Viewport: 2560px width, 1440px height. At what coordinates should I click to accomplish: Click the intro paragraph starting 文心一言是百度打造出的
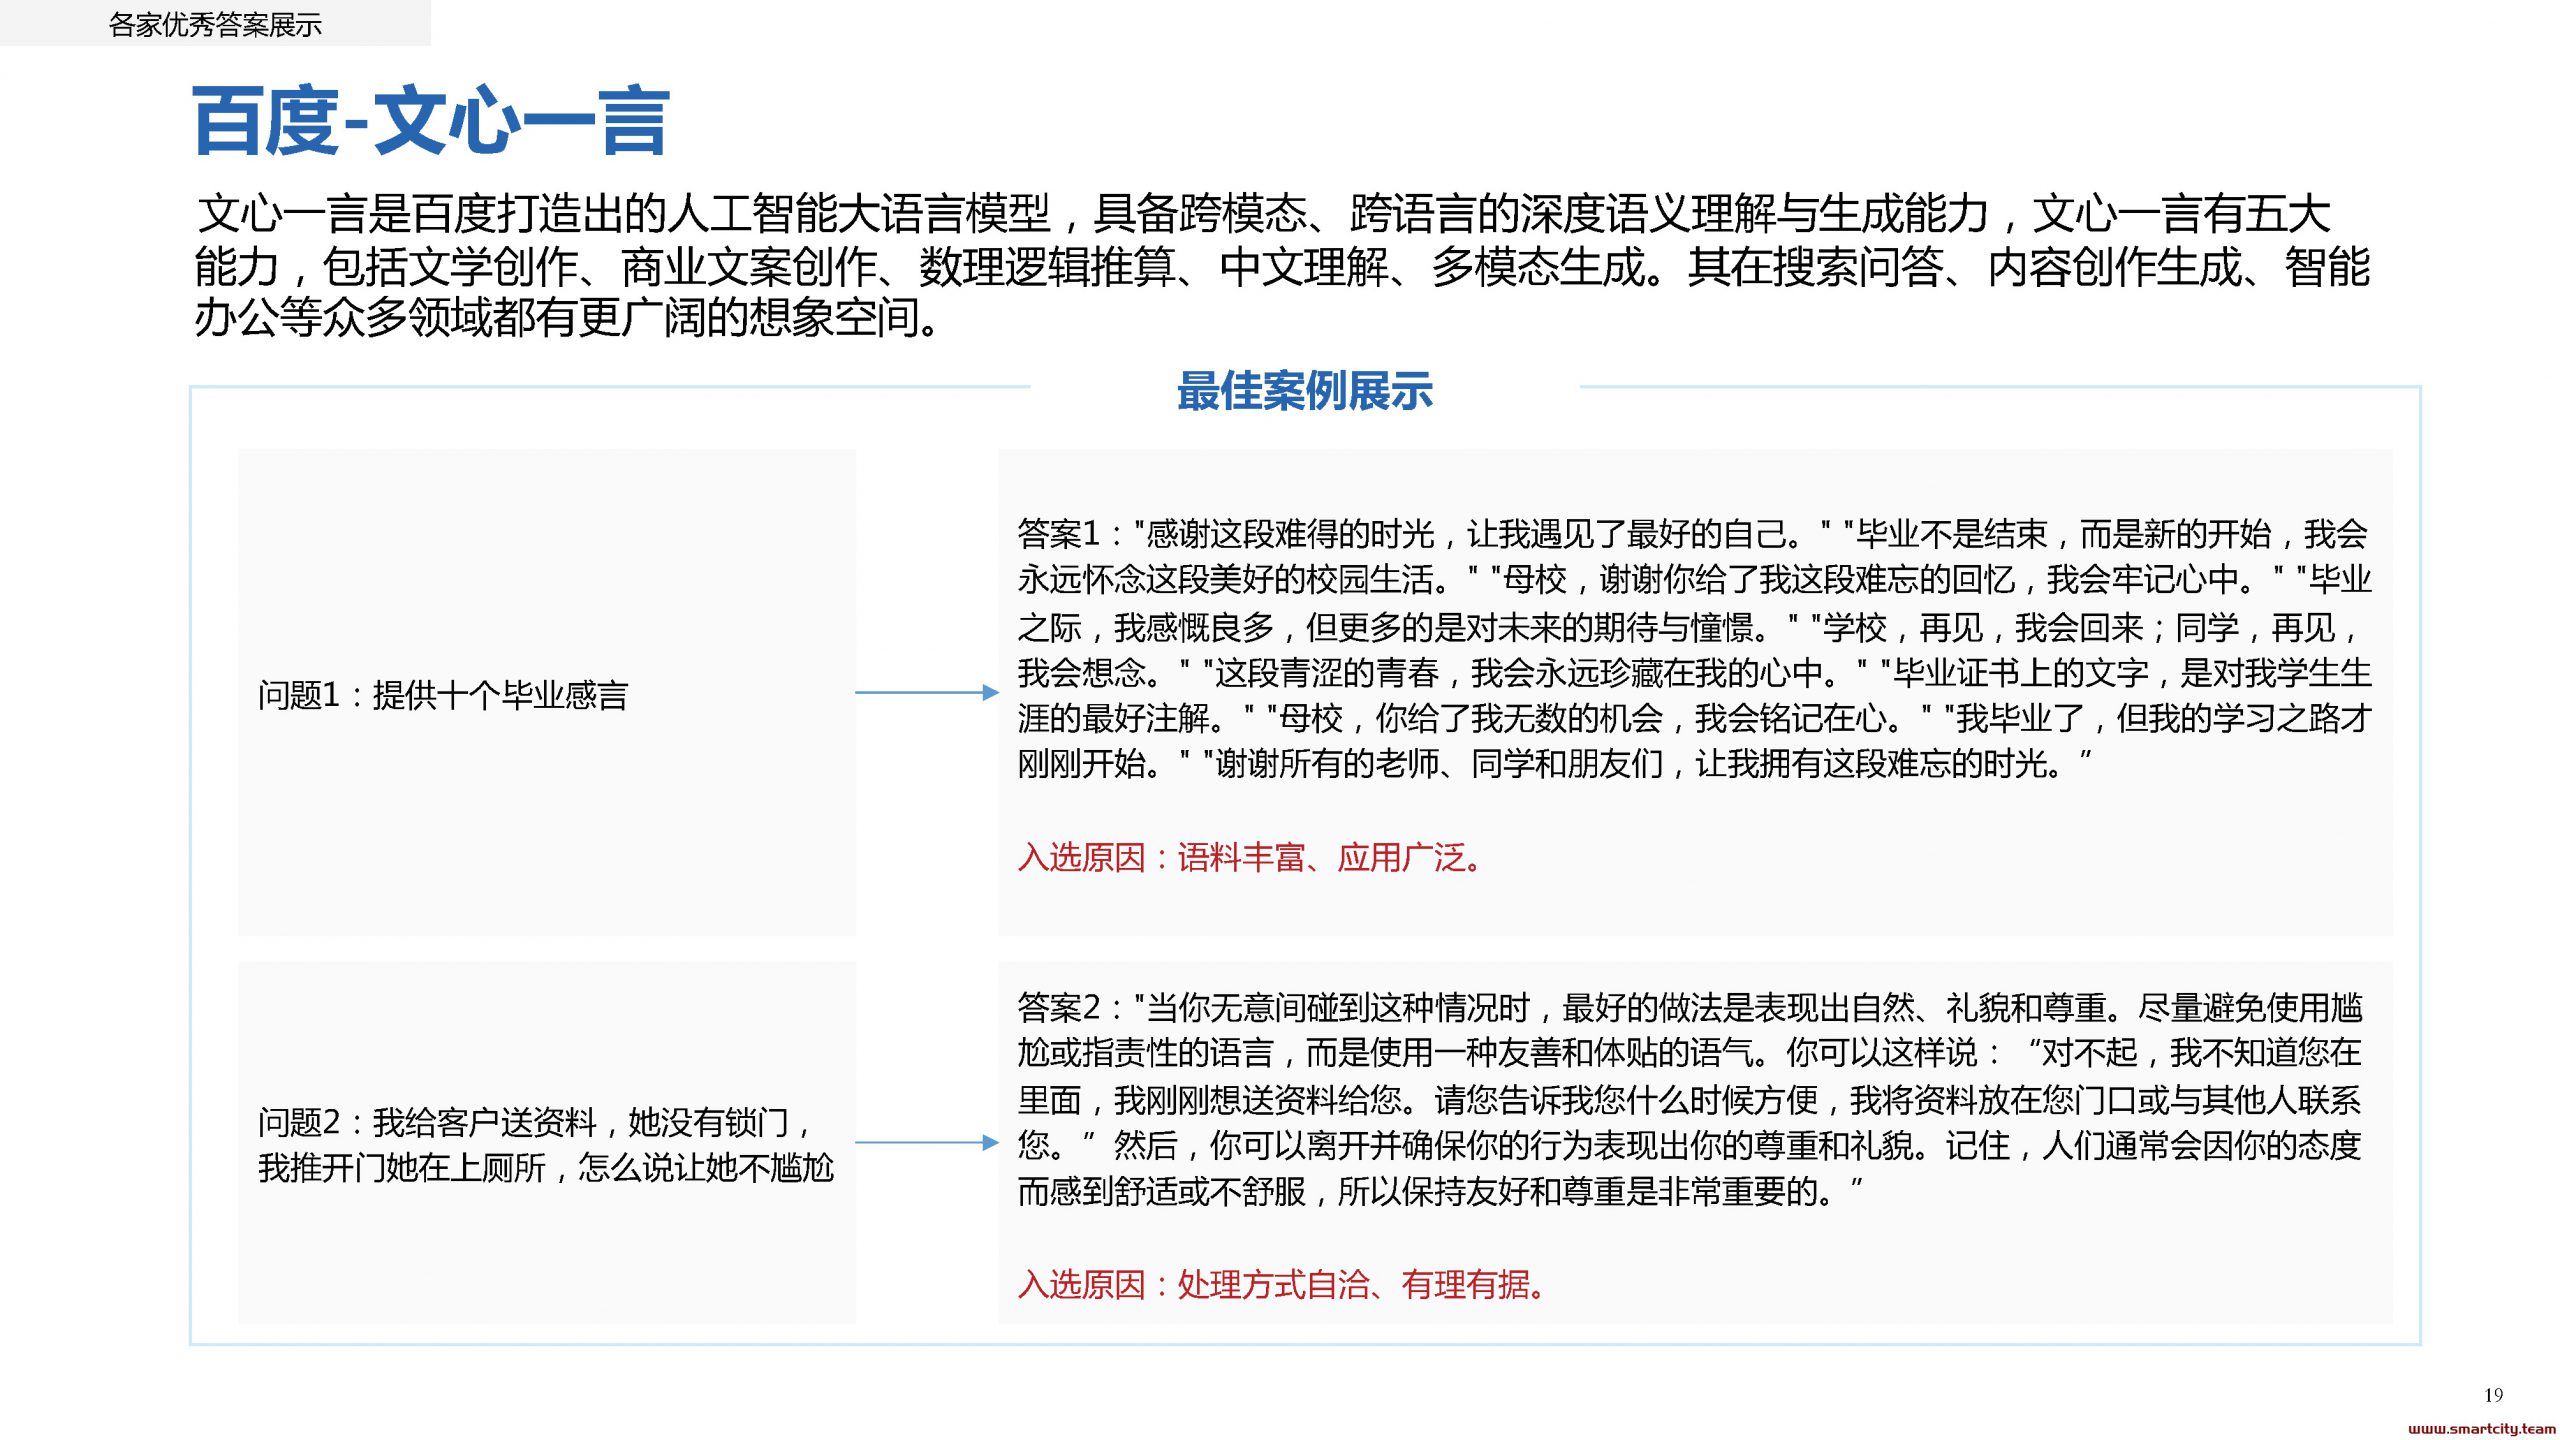pyautogui.click(x=1282, y=266)
